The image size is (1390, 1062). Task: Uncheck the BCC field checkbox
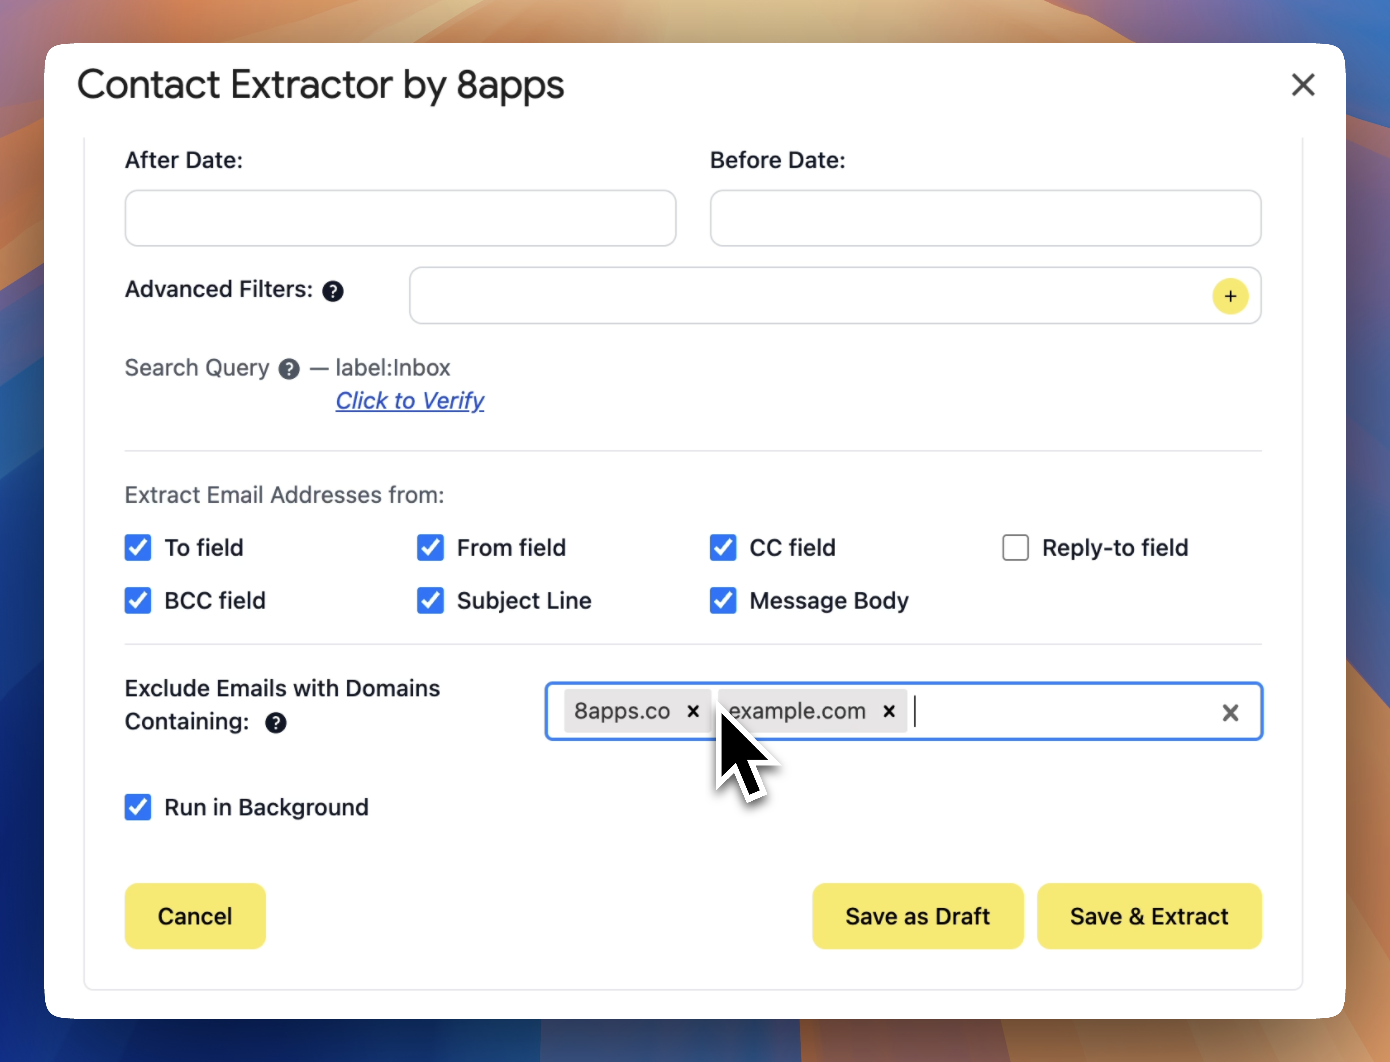(x=138, y=600)
